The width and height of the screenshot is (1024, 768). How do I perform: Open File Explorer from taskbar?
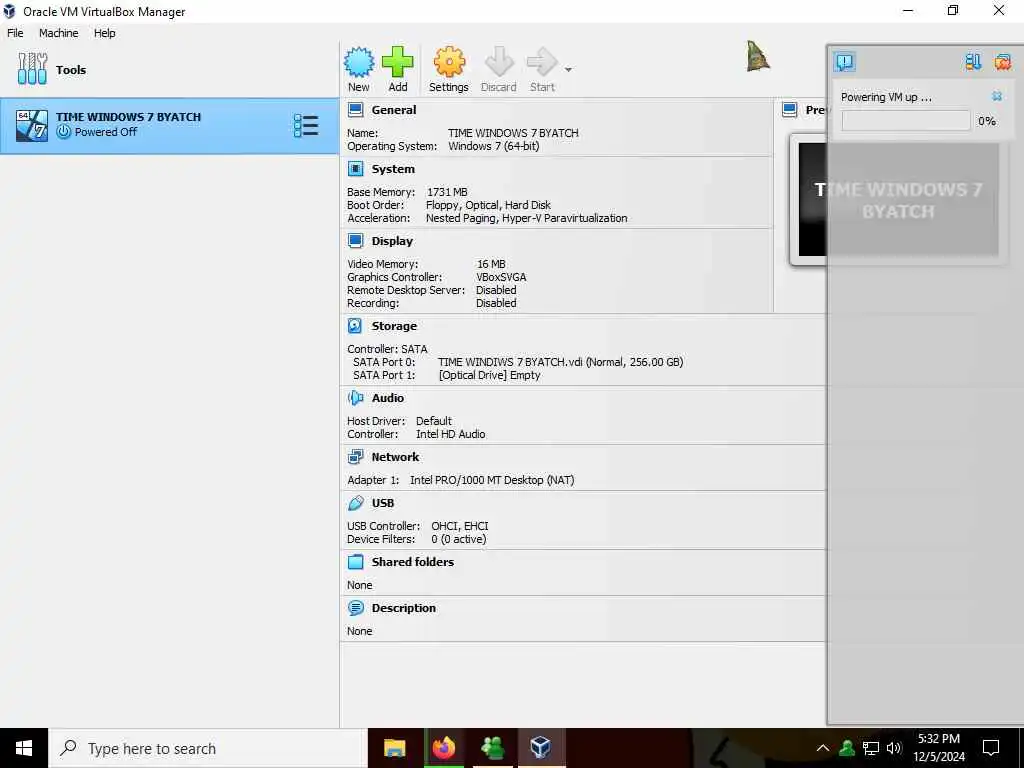click(394, 748)
